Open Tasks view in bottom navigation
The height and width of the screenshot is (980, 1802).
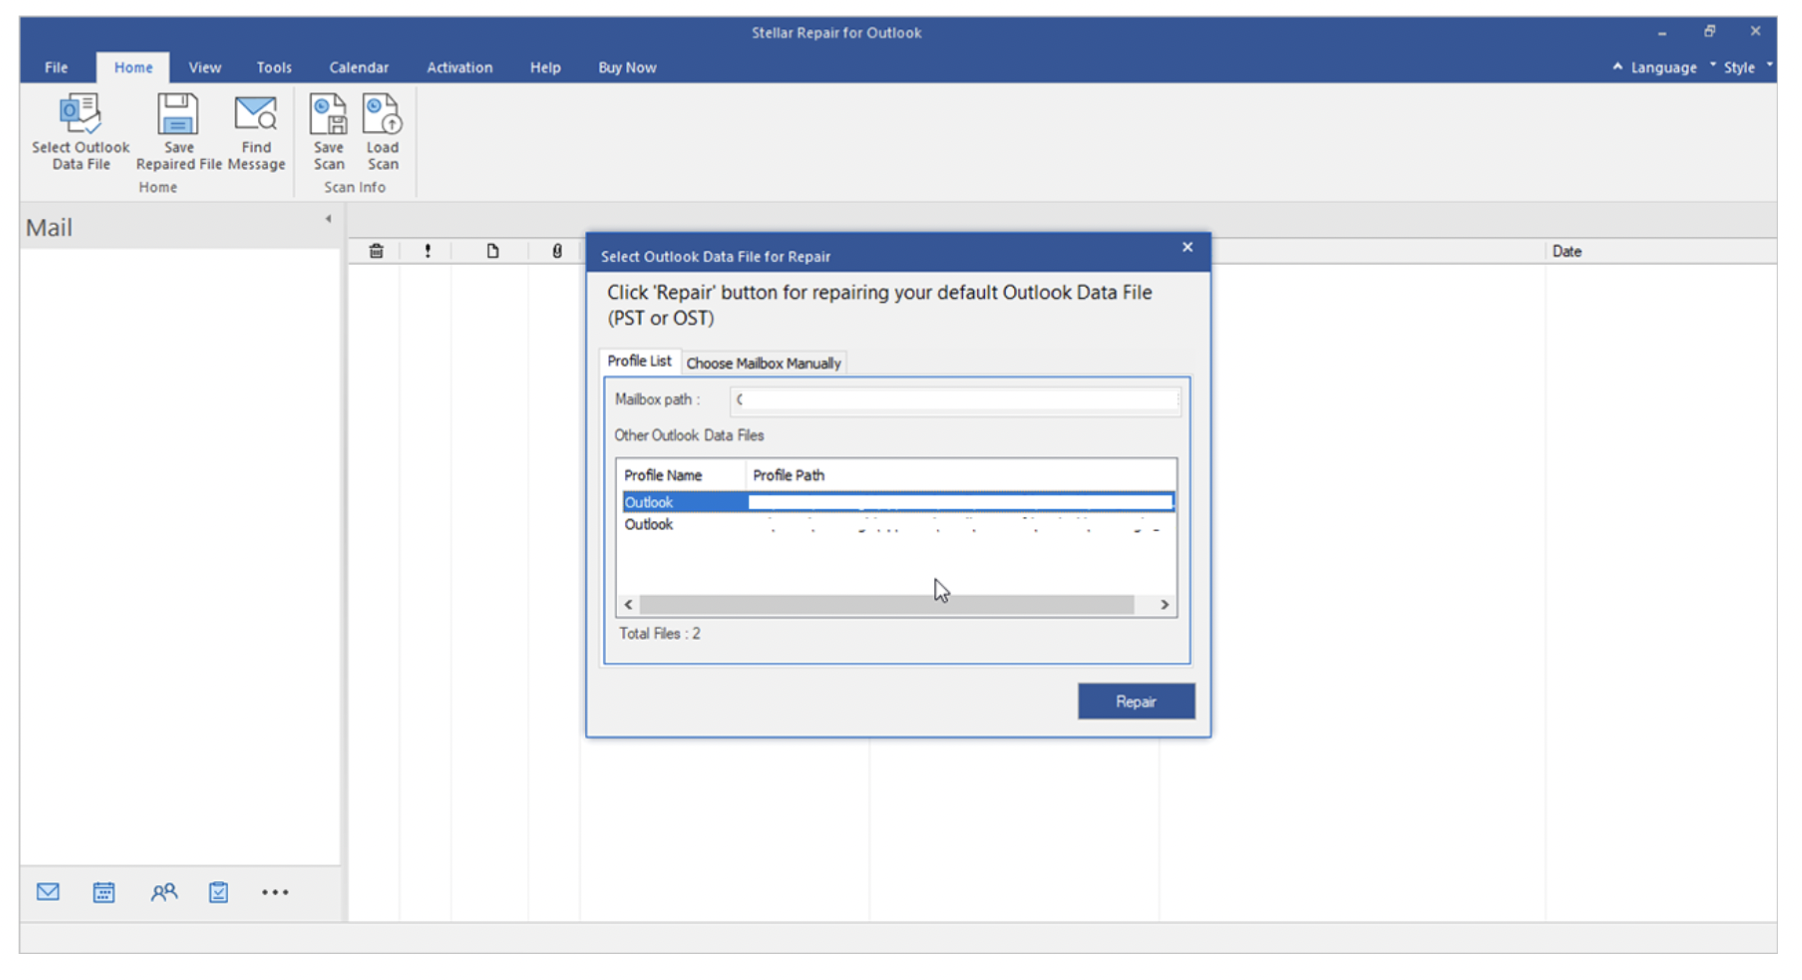[x=218, y=892]
